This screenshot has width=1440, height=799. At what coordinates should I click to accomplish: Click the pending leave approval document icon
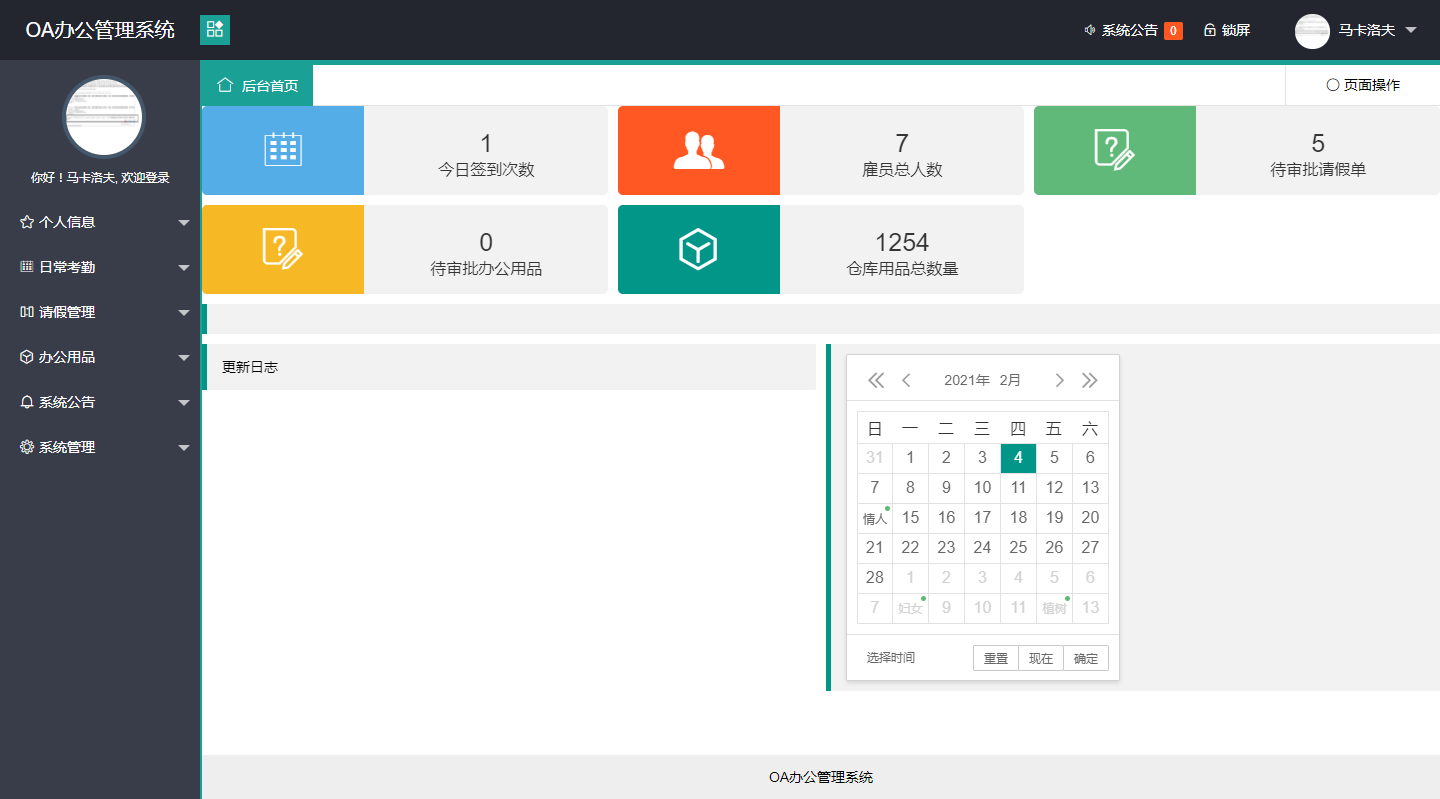[x=1114, y=149]
